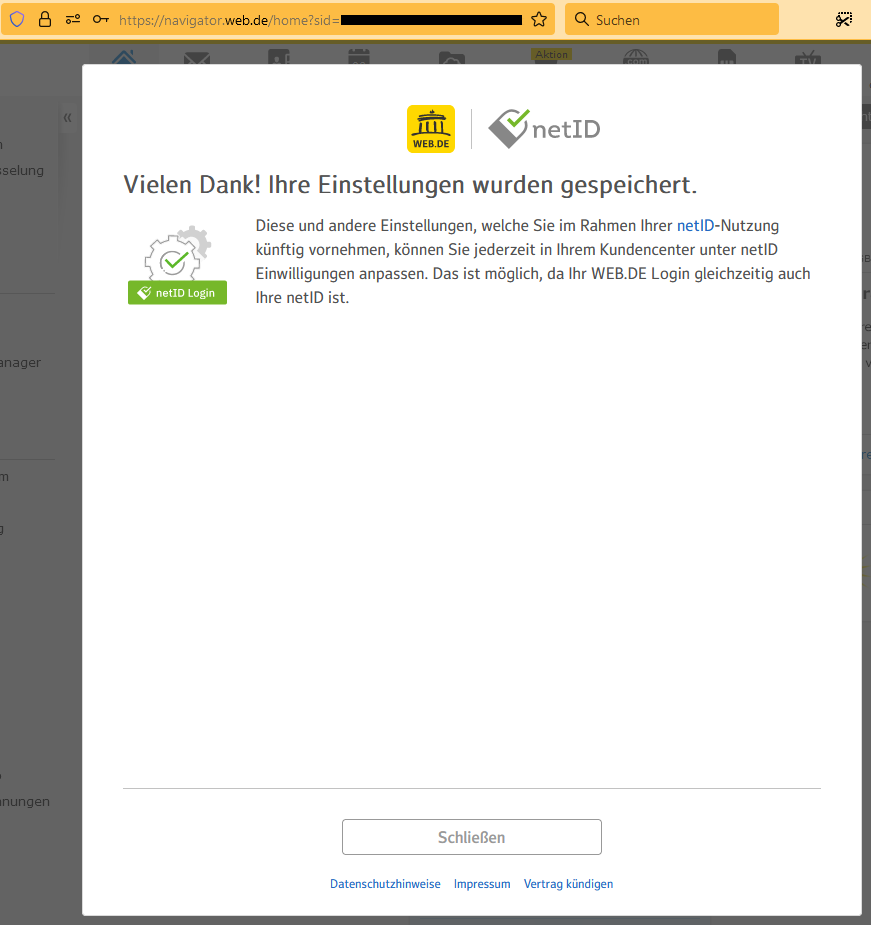
Task: Open the site permissions icon in address bar
Action: pos(73,19)
